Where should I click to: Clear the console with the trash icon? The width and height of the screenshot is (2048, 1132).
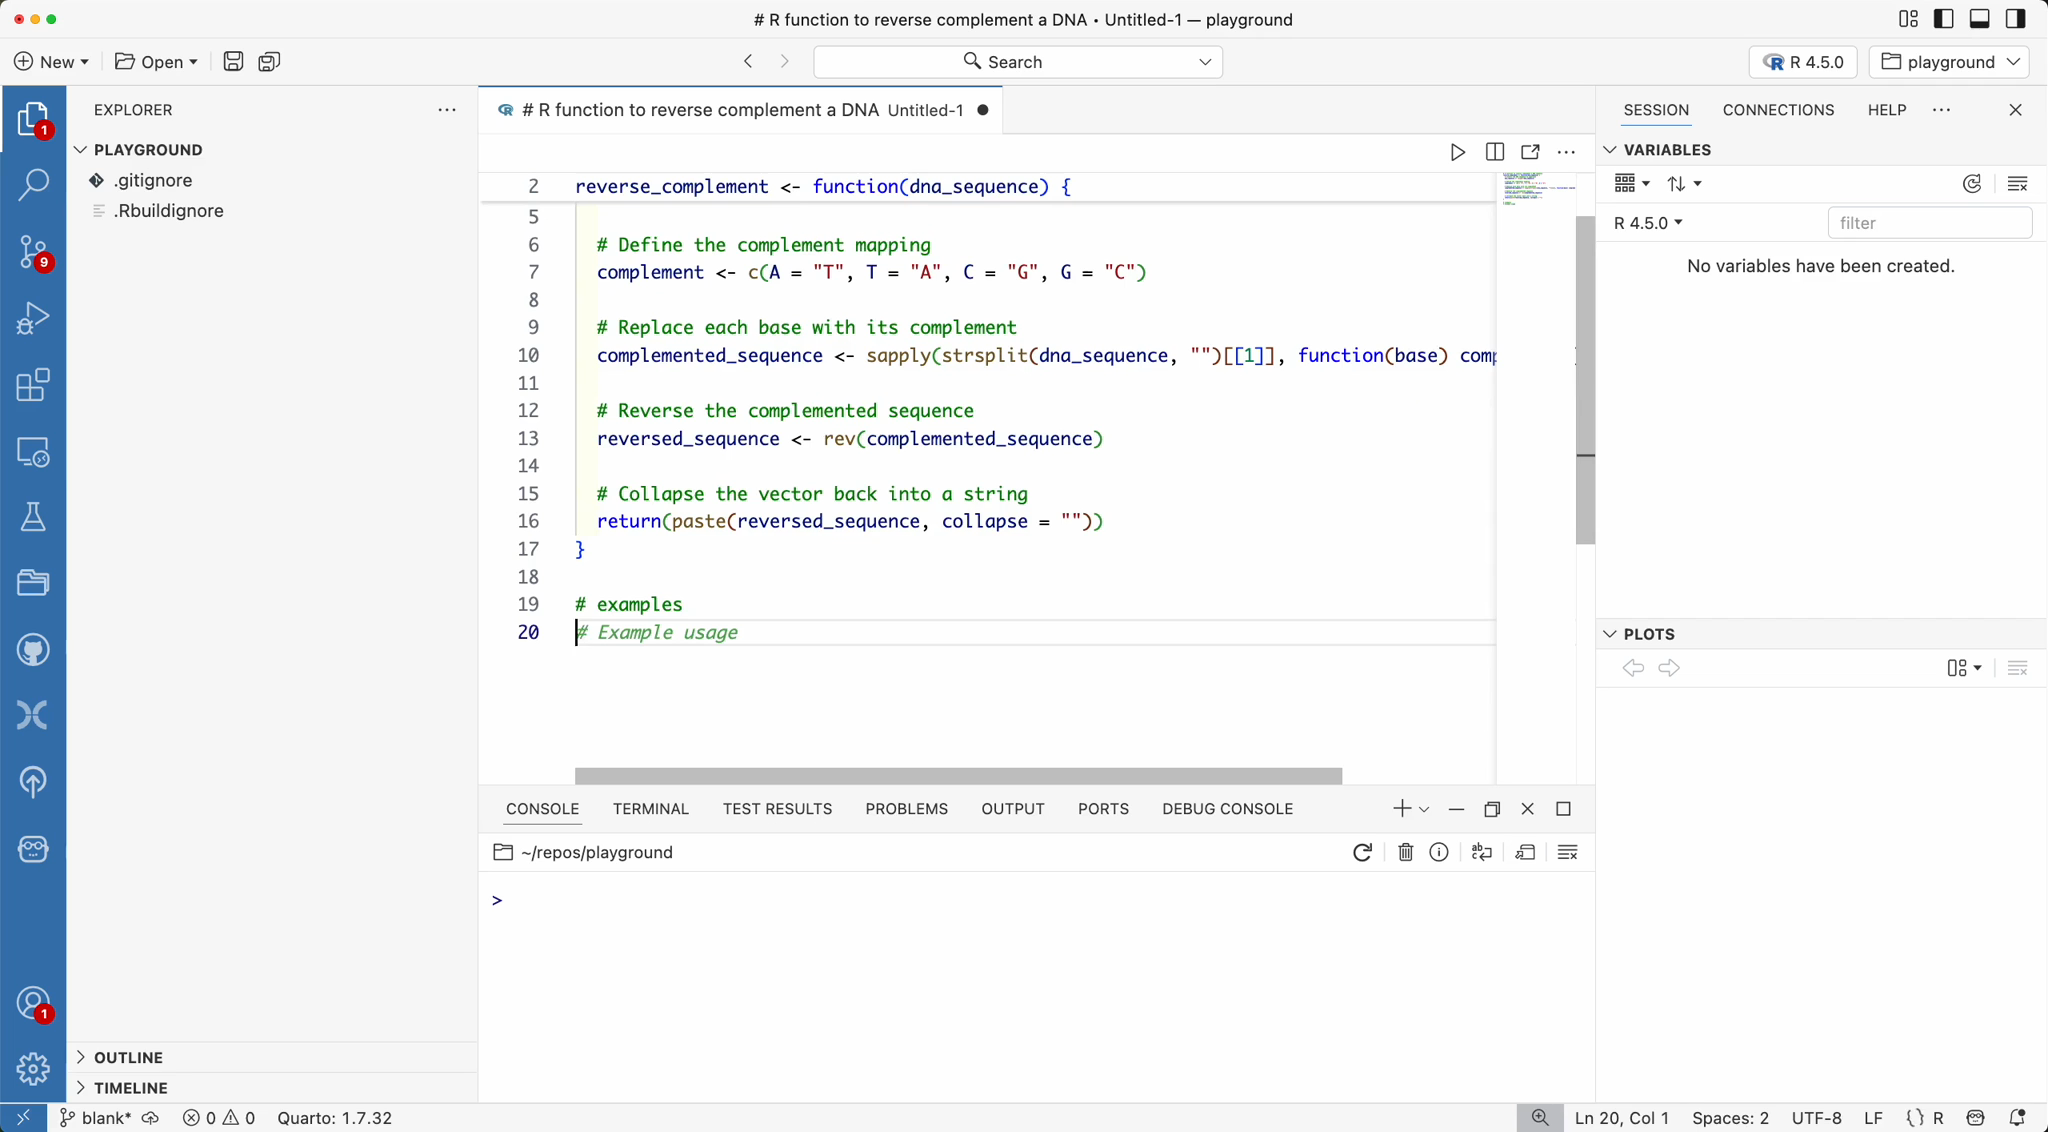click(1405, 852)
